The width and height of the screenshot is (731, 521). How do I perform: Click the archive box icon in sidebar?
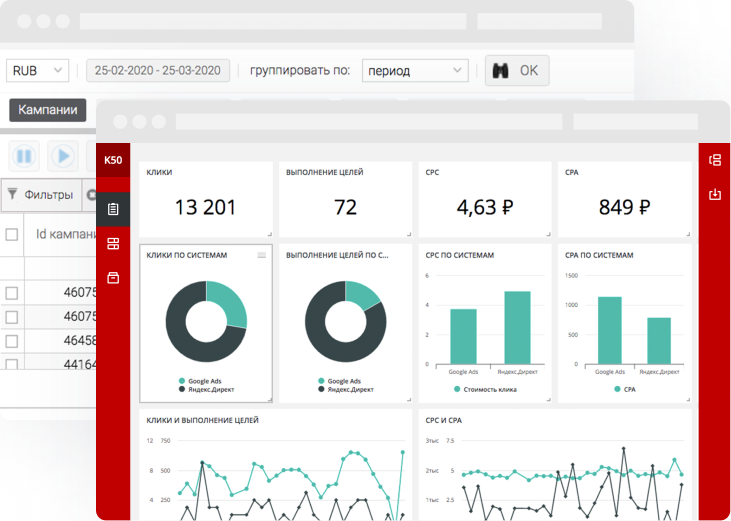point(113,277)
